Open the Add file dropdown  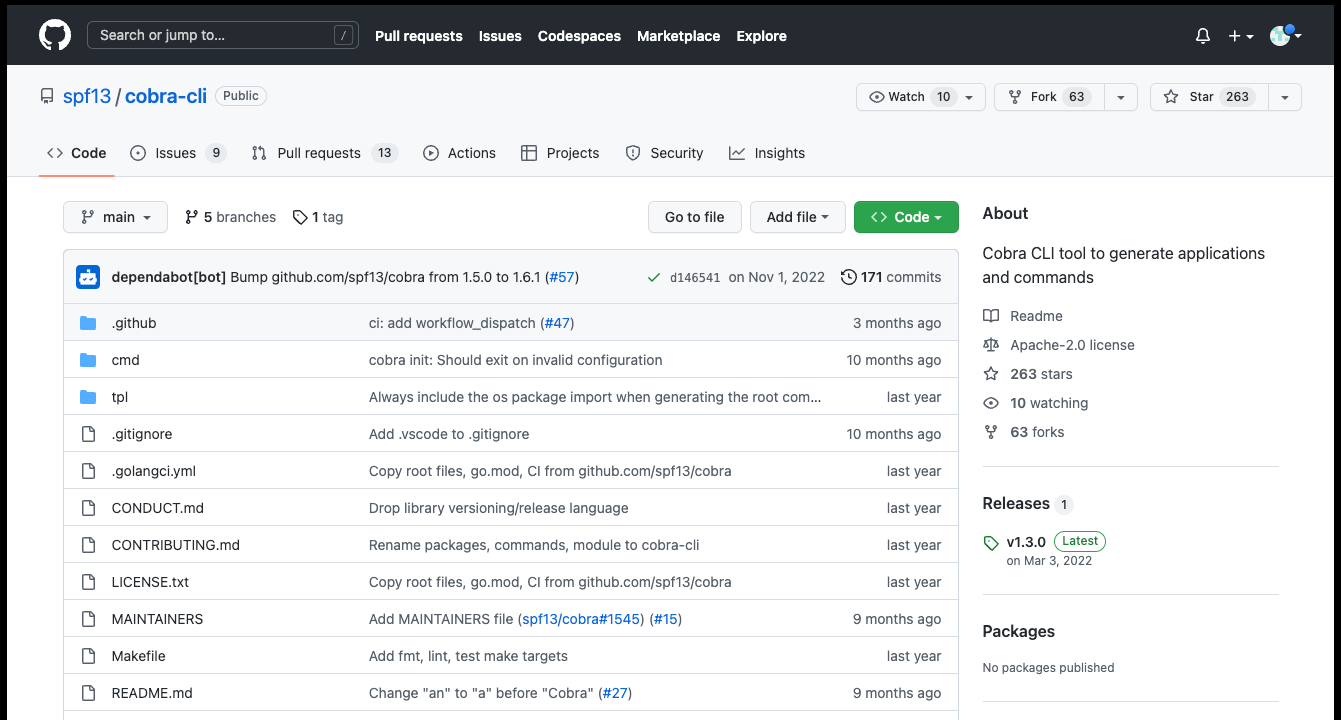coord(797,217)
